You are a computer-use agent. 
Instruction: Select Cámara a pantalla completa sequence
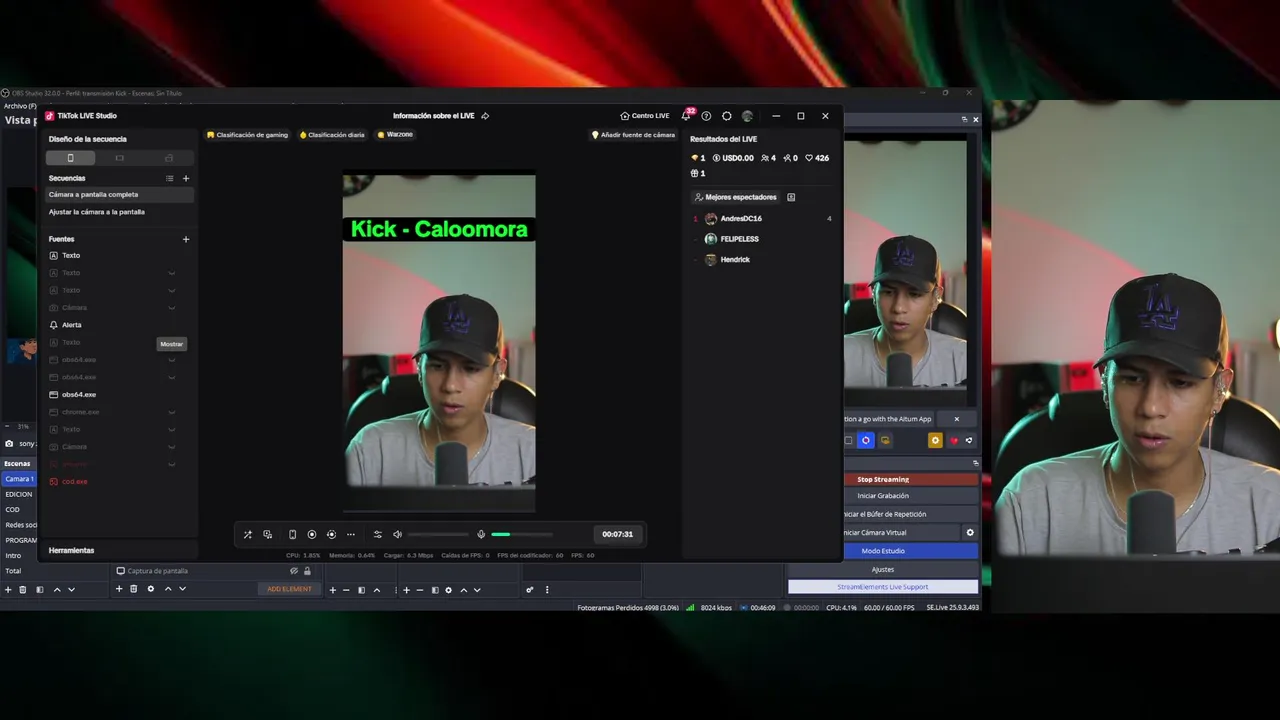click(x=119, y=195)
